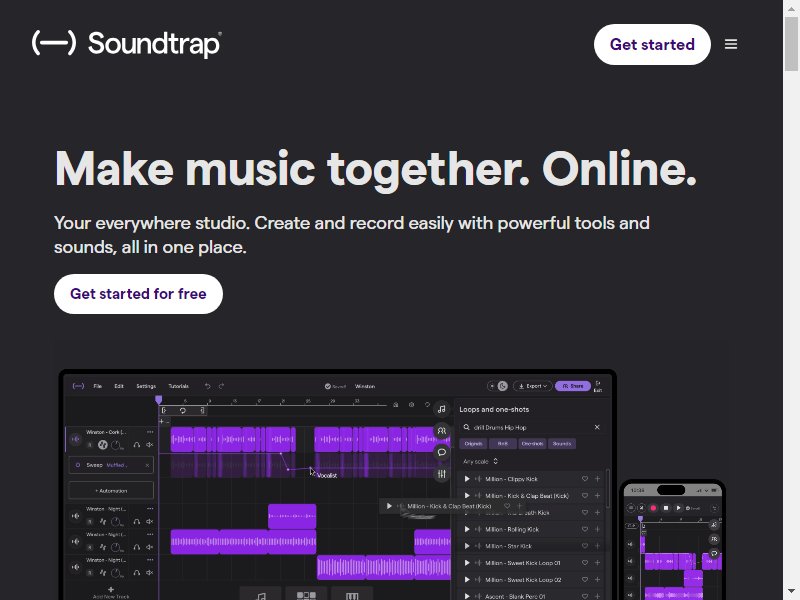Click the + Automation button

click(x=111, y=491)
